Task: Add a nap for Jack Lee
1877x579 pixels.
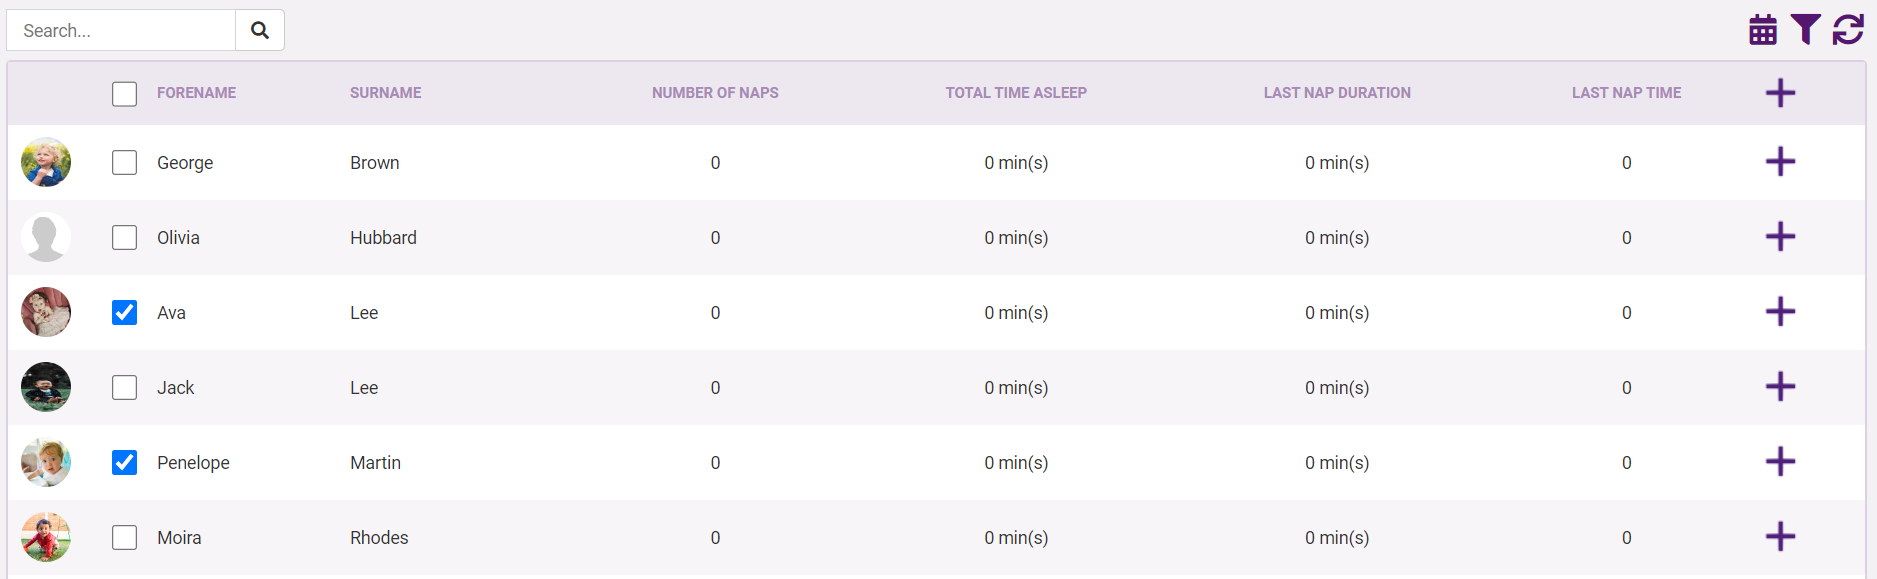Action: 1780,387
